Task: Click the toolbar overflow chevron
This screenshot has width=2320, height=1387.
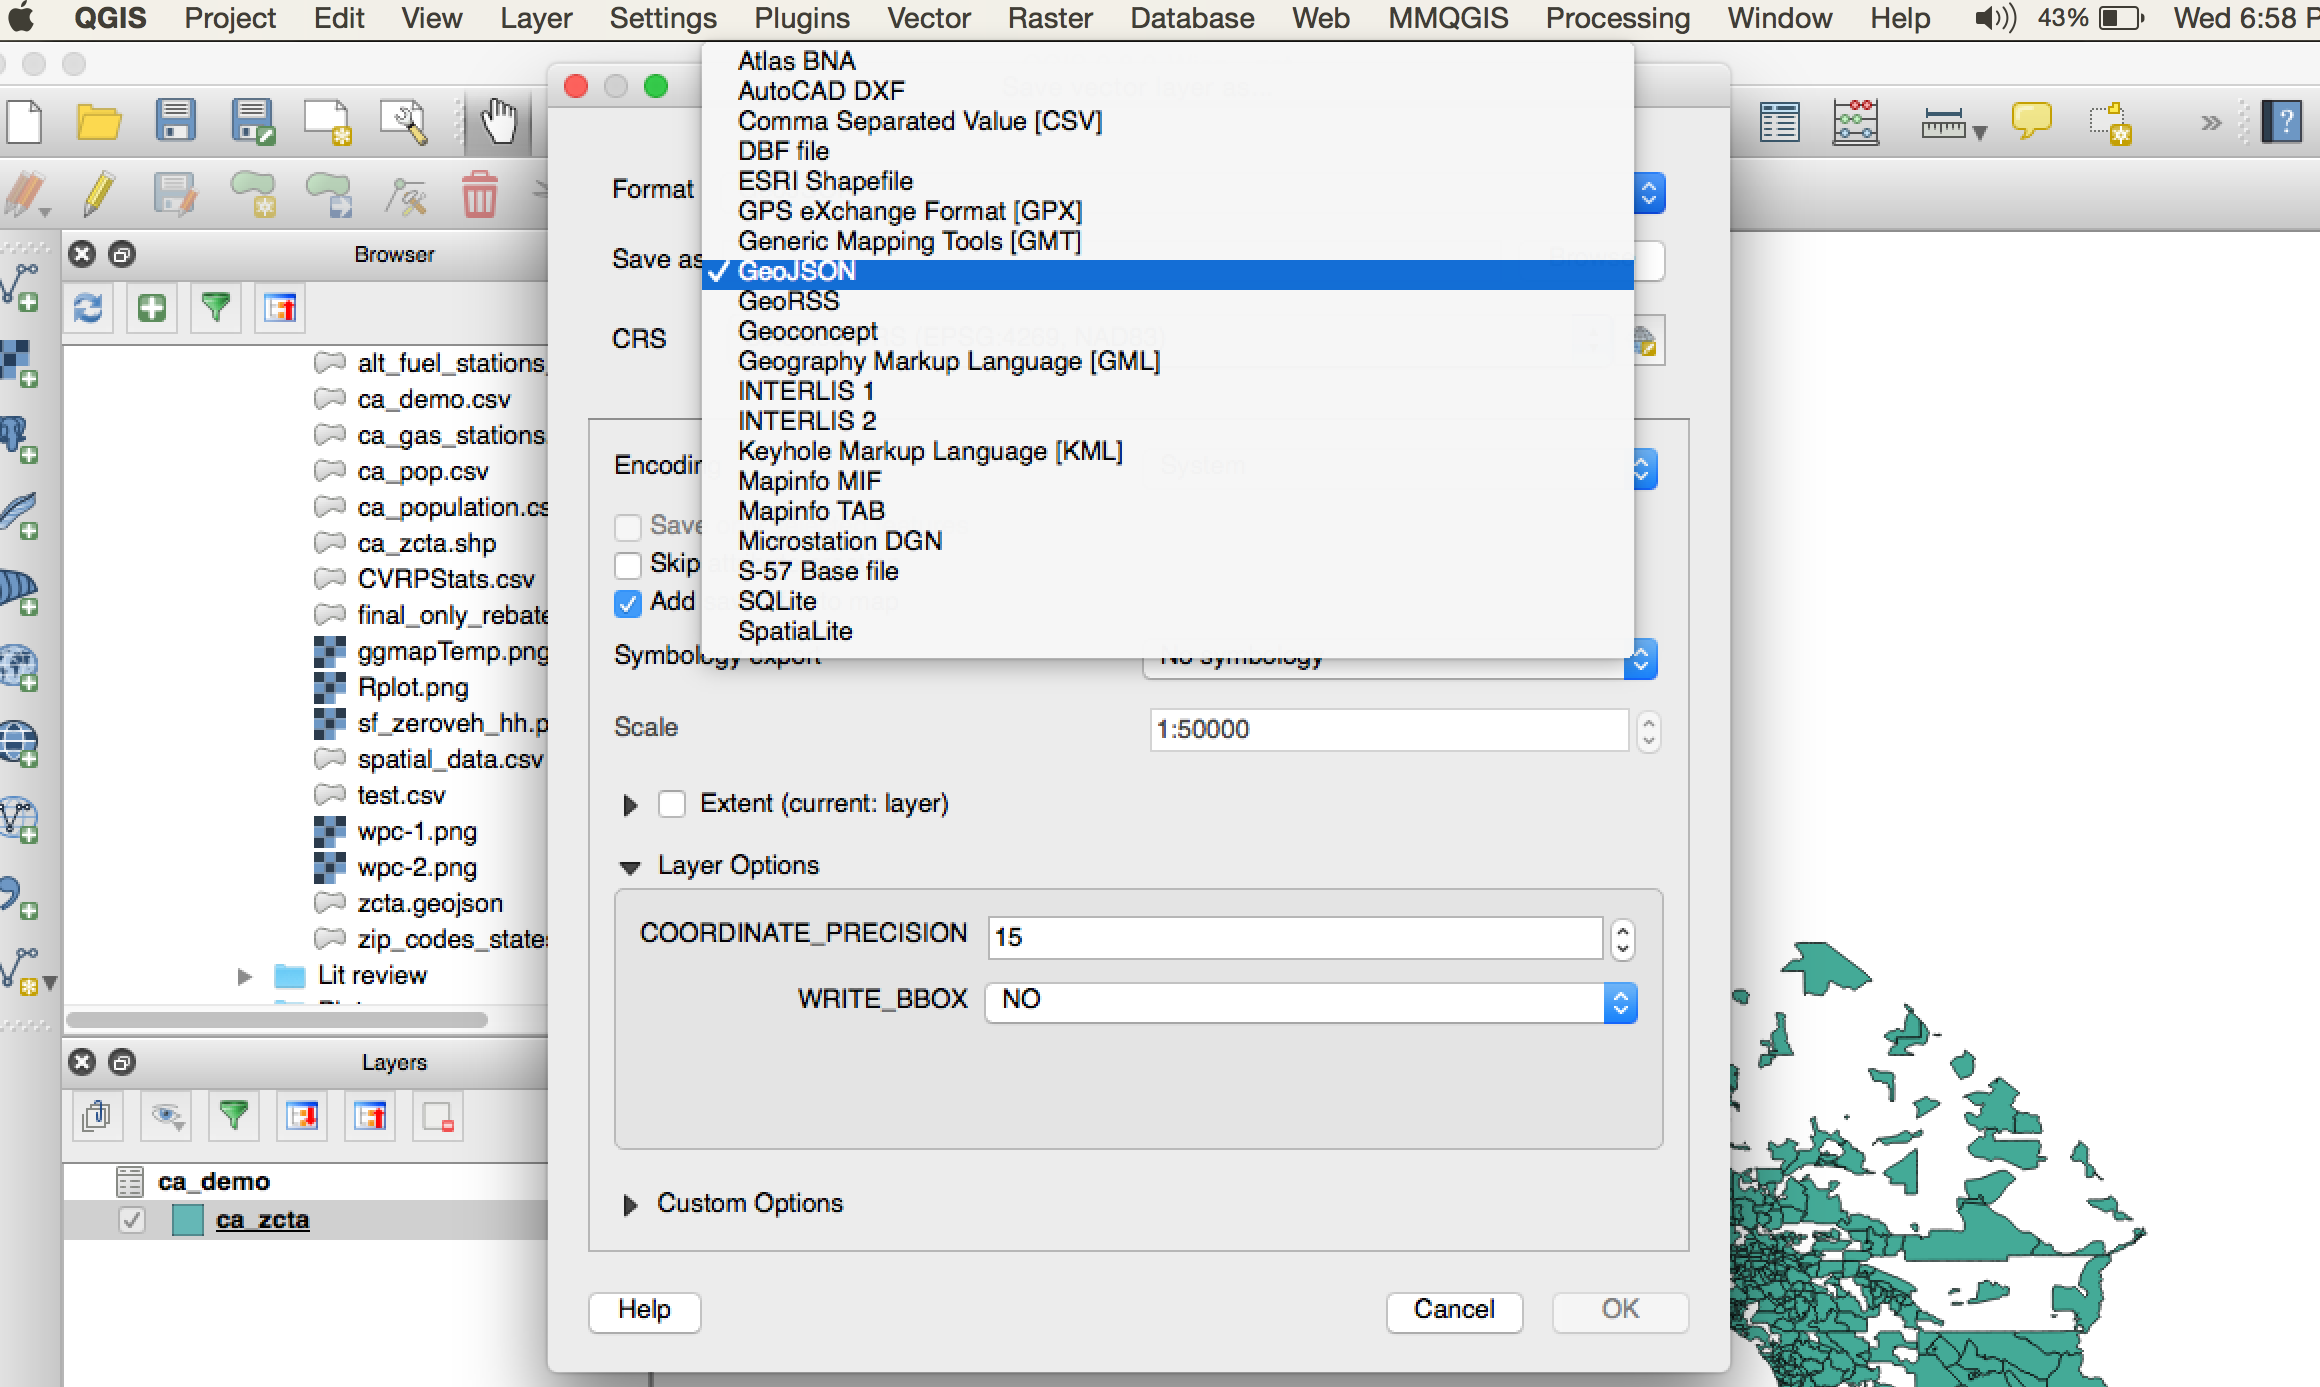Action: (2211, 123)
